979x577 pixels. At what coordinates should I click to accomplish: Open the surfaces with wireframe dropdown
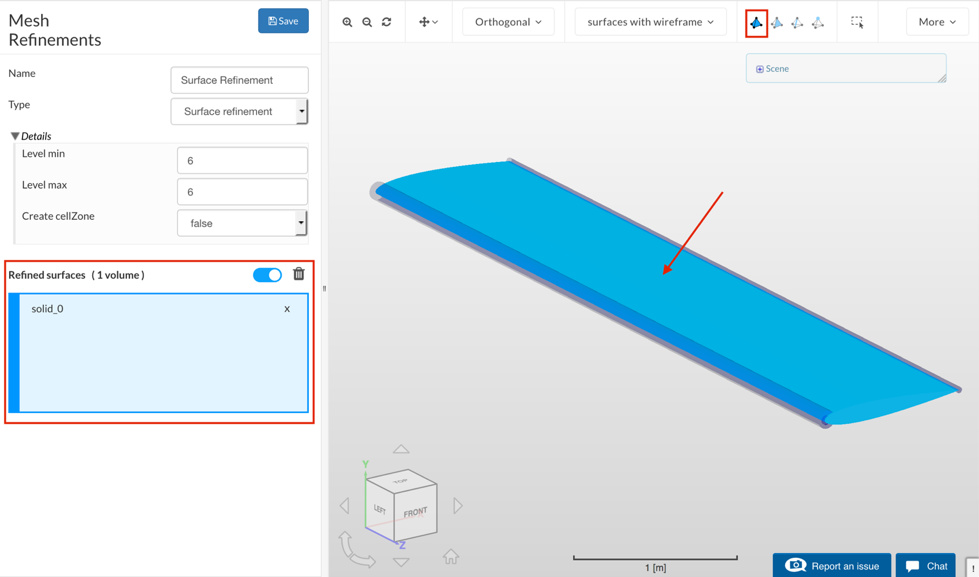[650, 22]
